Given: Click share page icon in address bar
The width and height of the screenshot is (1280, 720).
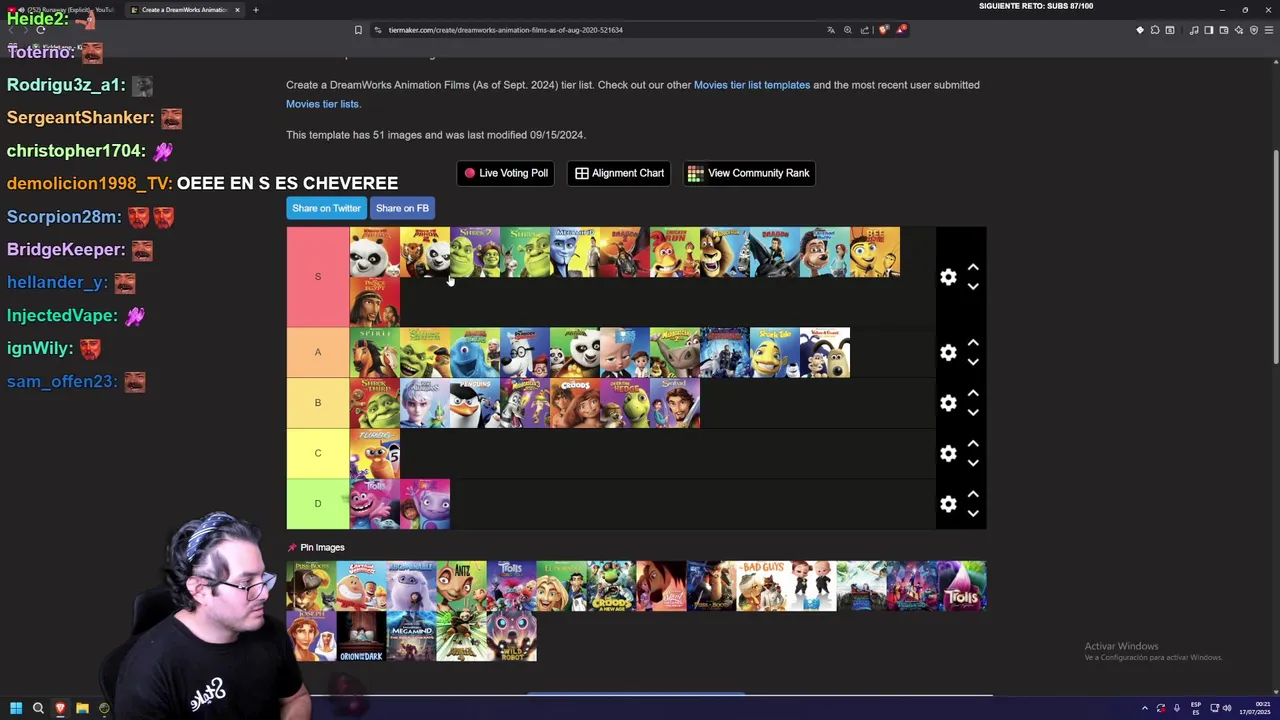Looking at the screenshot, I should [865, 30].
